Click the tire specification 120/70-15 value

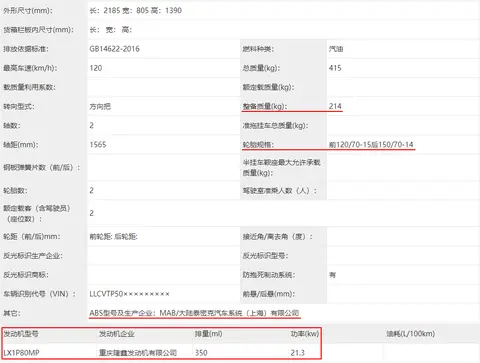point(371,144)
